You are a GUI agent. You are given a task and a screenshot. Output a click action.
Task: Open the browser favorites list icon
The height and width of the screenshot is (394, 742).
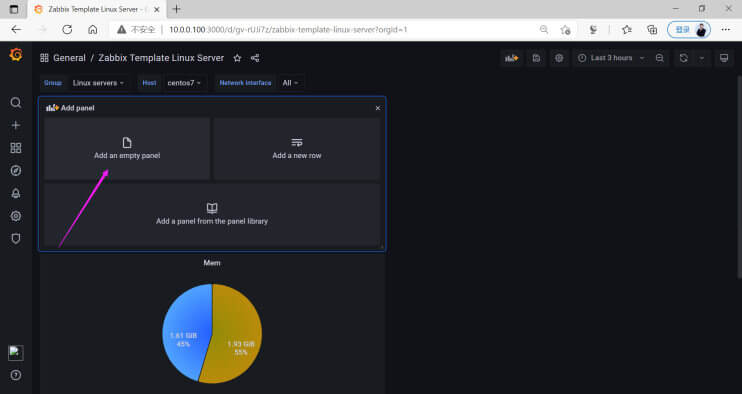click(627, 30)
